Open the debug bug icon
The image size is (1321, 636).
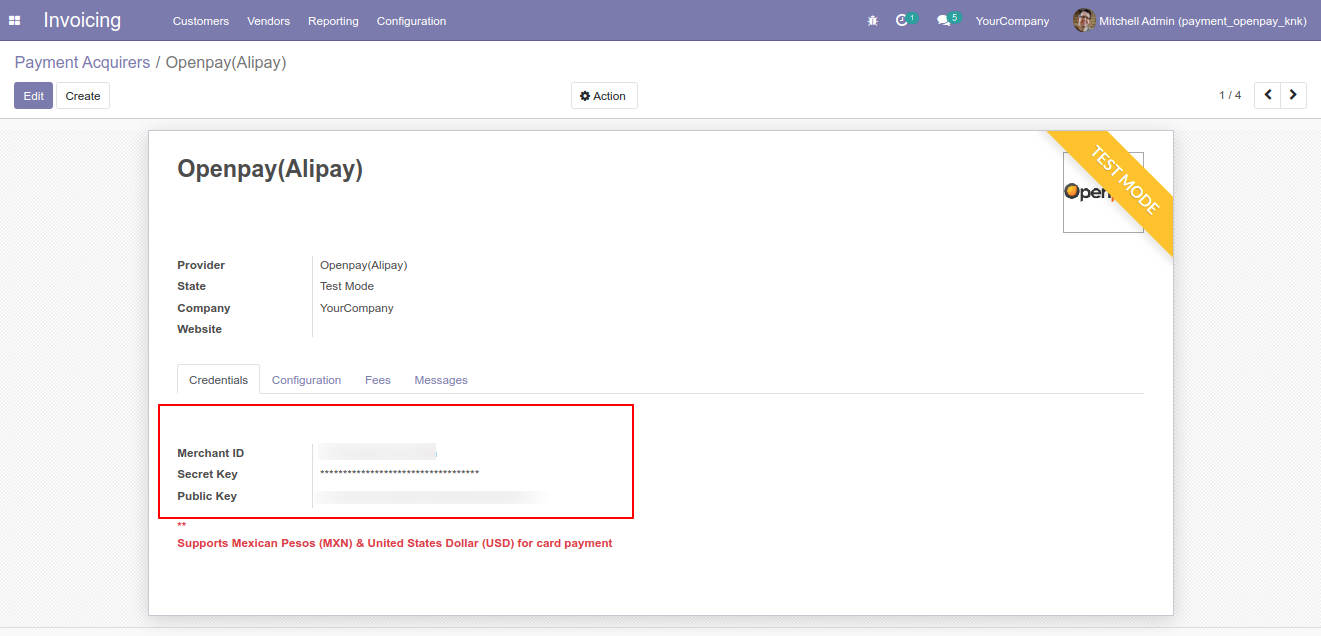(873, 21)
